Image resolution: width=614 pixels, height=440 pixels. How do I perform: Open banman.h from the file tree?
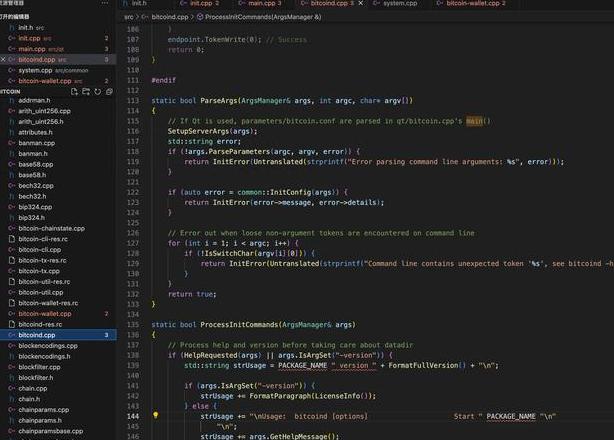point(58,154)
